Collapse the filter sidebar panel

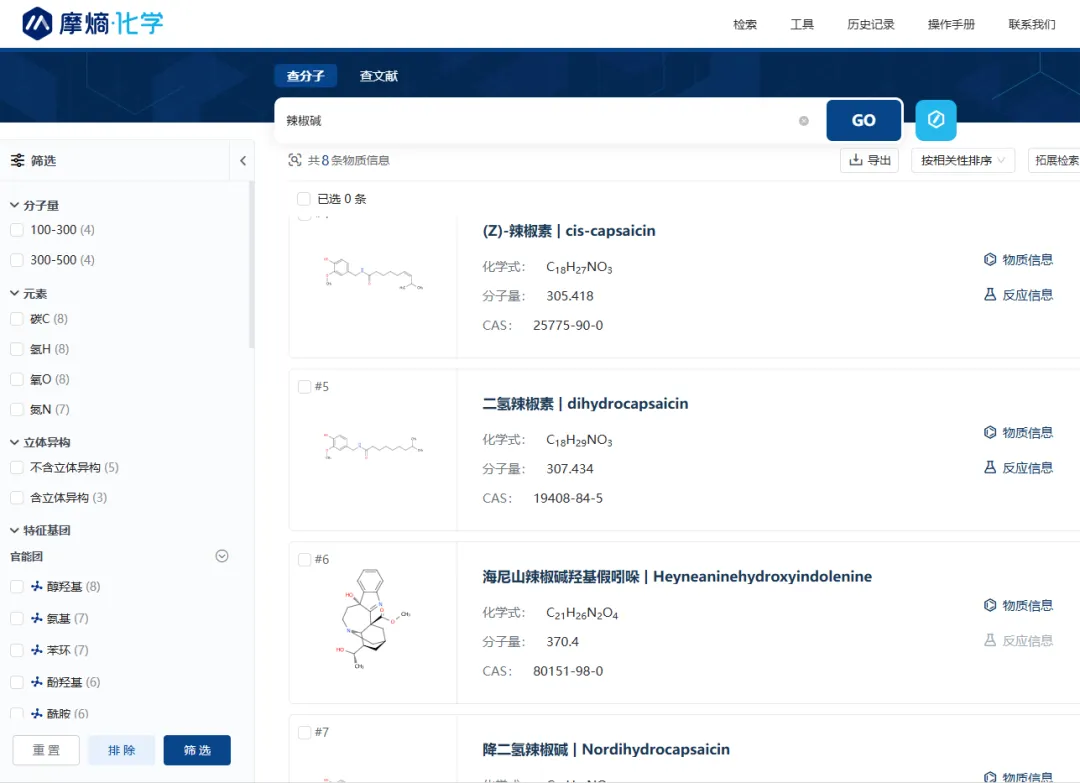[x=242, y=161]
